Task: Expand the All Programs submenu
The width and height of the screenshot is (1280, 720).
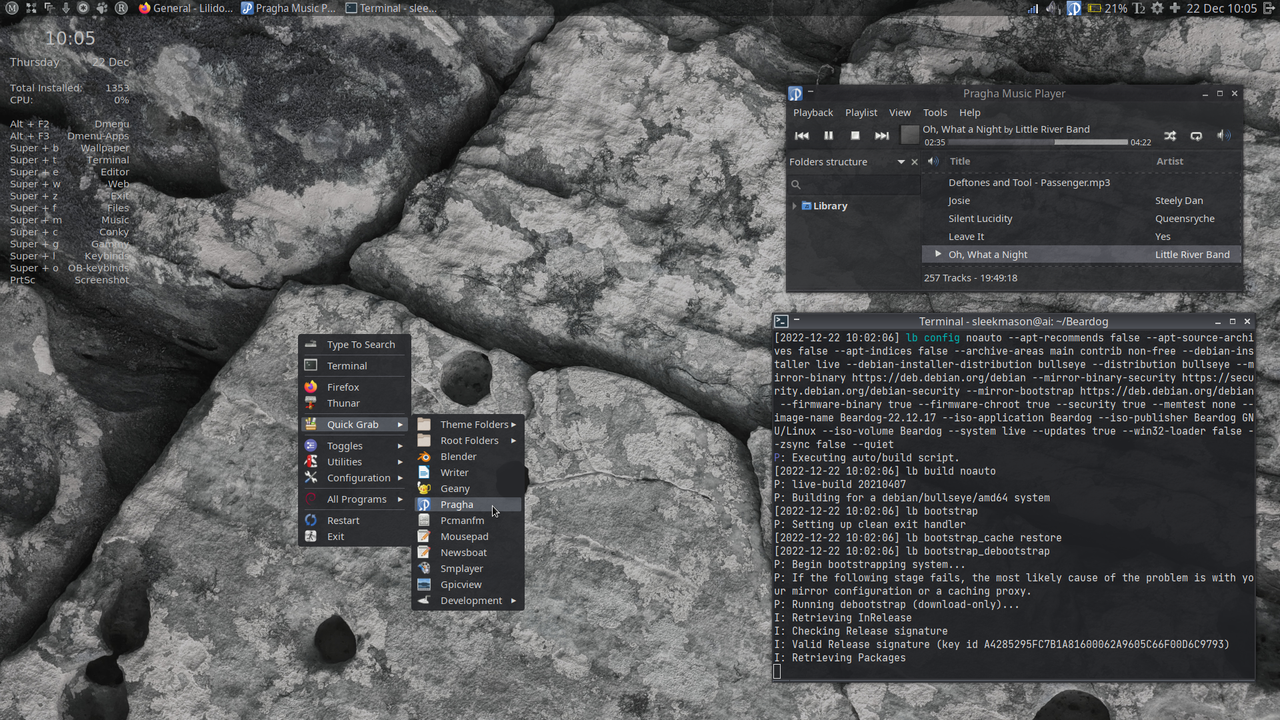Action: pos(355,499)
